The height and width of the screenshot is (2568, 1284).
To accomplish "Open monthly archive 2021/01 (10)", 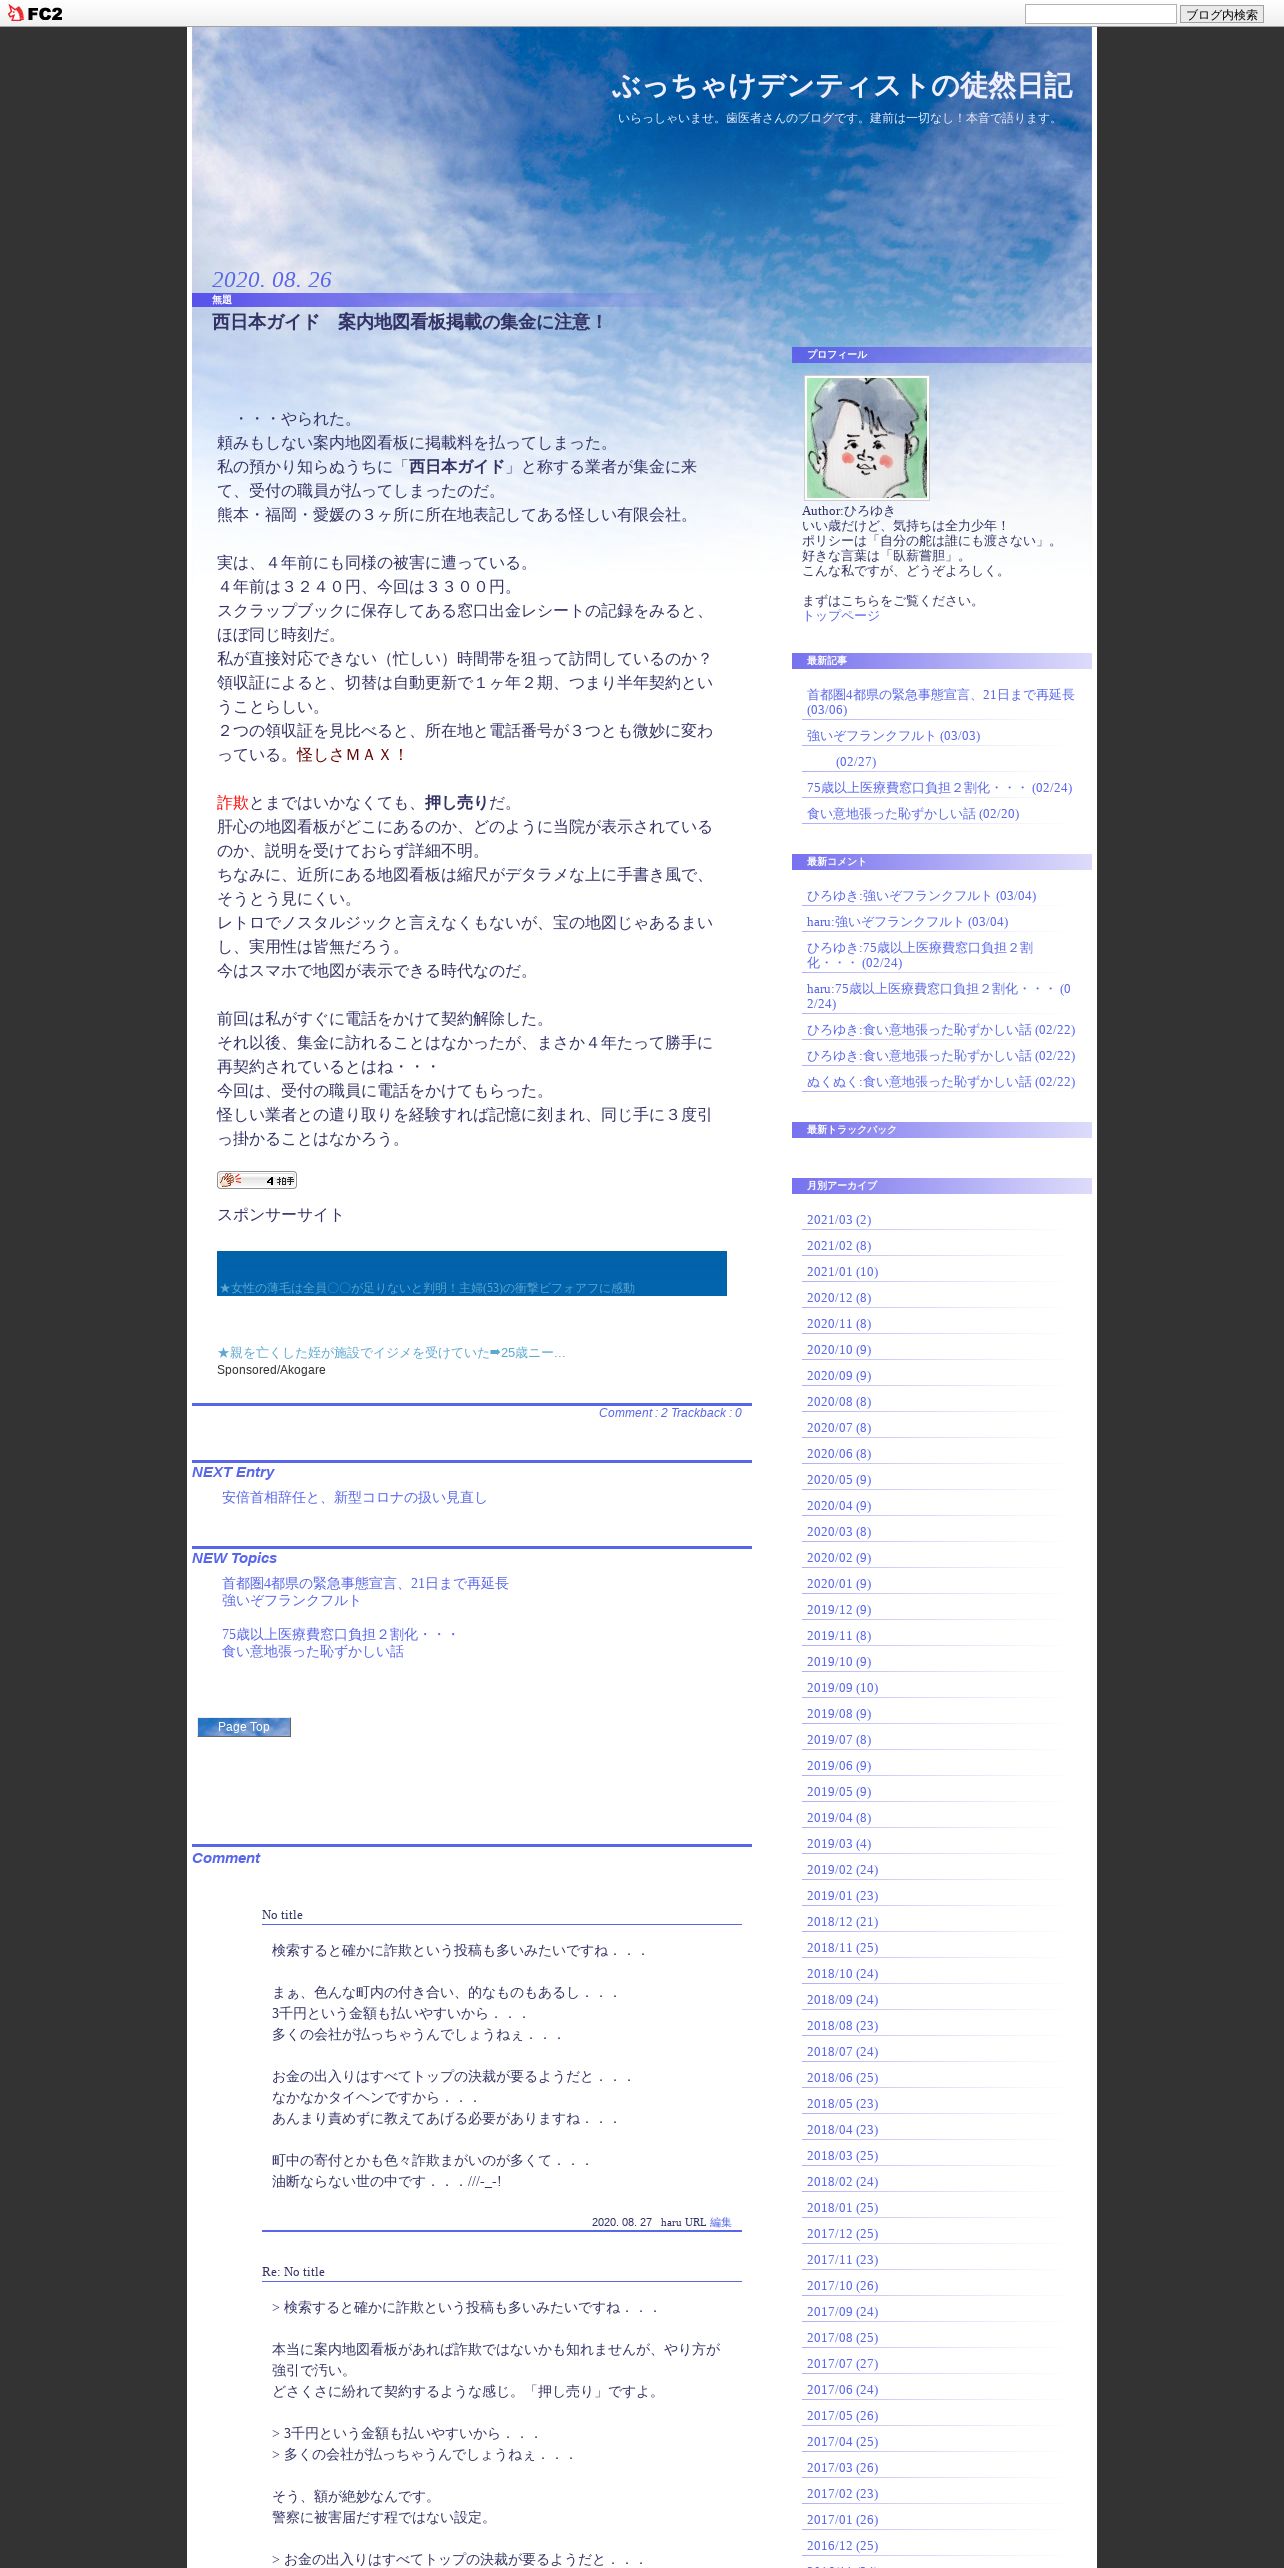I will pos(842,1272).
